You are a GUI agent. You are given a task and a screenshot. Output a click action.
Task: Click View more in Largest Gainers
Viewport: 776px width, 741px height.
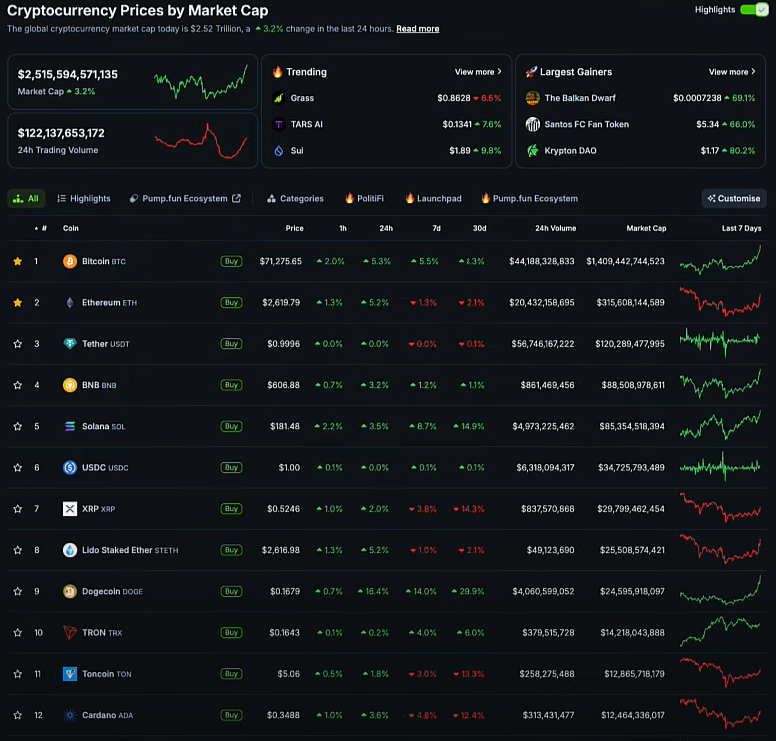[x=732, y=72]
